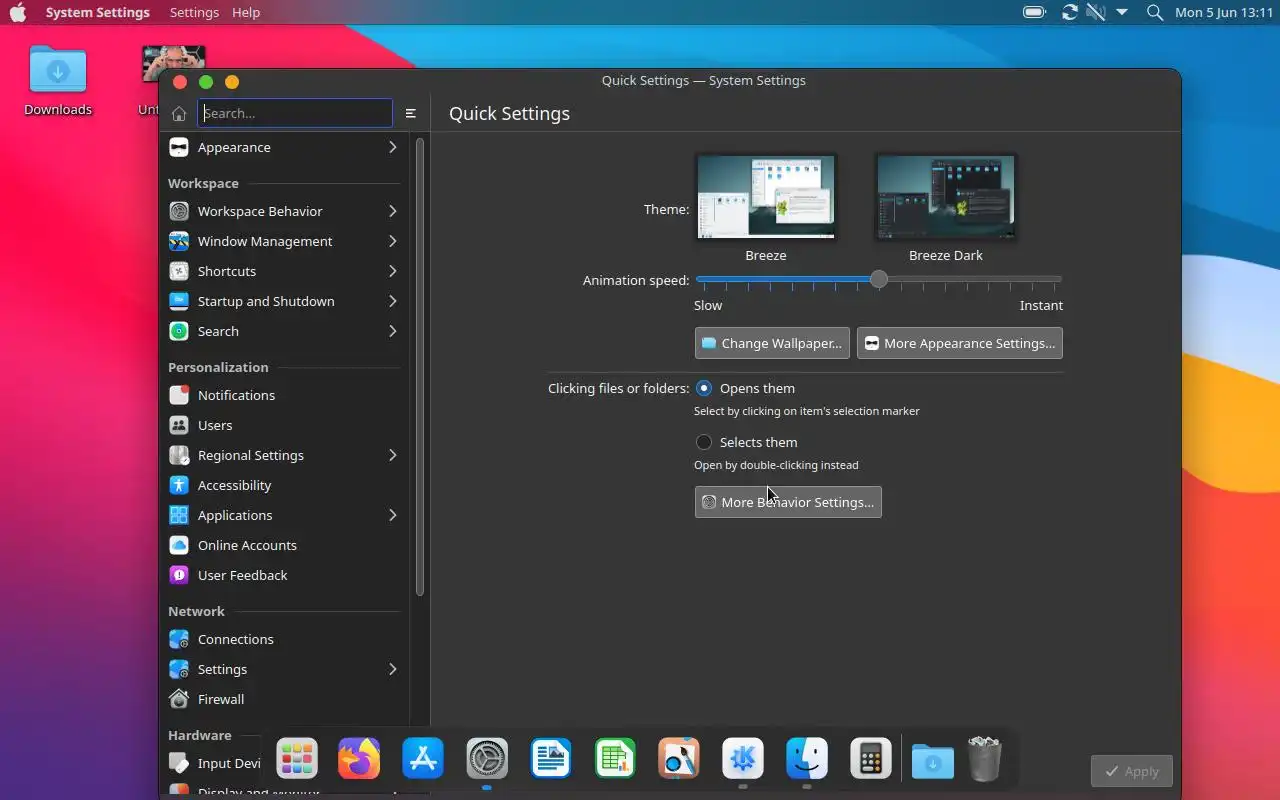Click the green Search category icon
The height and width of the screenshot is (800, 1280).
point(179,331)
